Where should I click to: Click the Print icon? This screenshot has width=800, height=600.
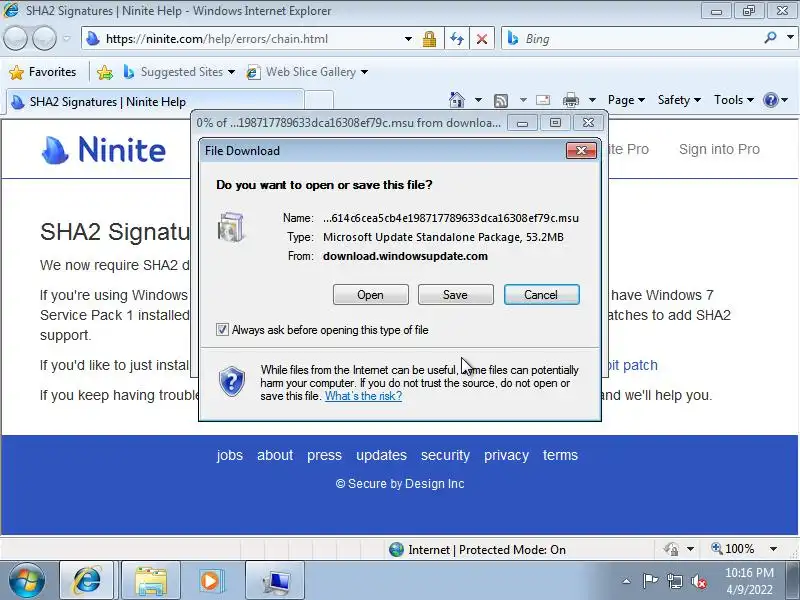coord(570,100)
